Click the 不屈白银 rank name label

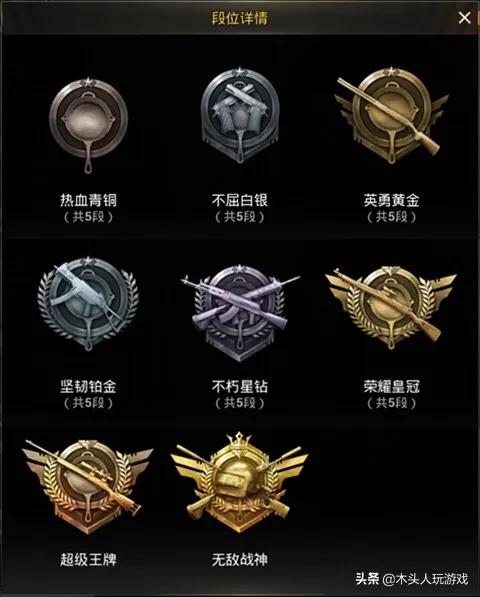[x=239, y=200]
